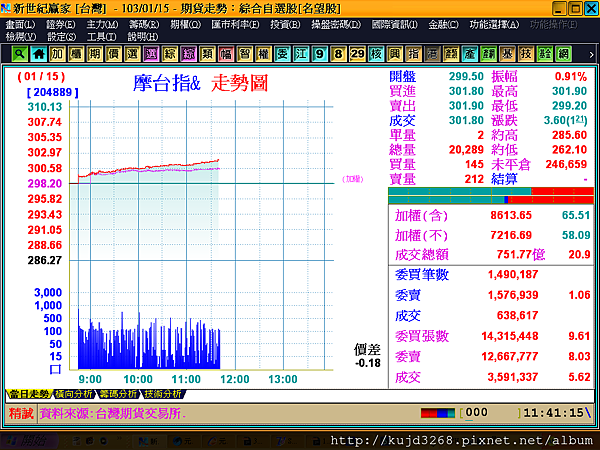
Task: Click the yellow 選 toolbar icon
Action: tap(132, 54)
